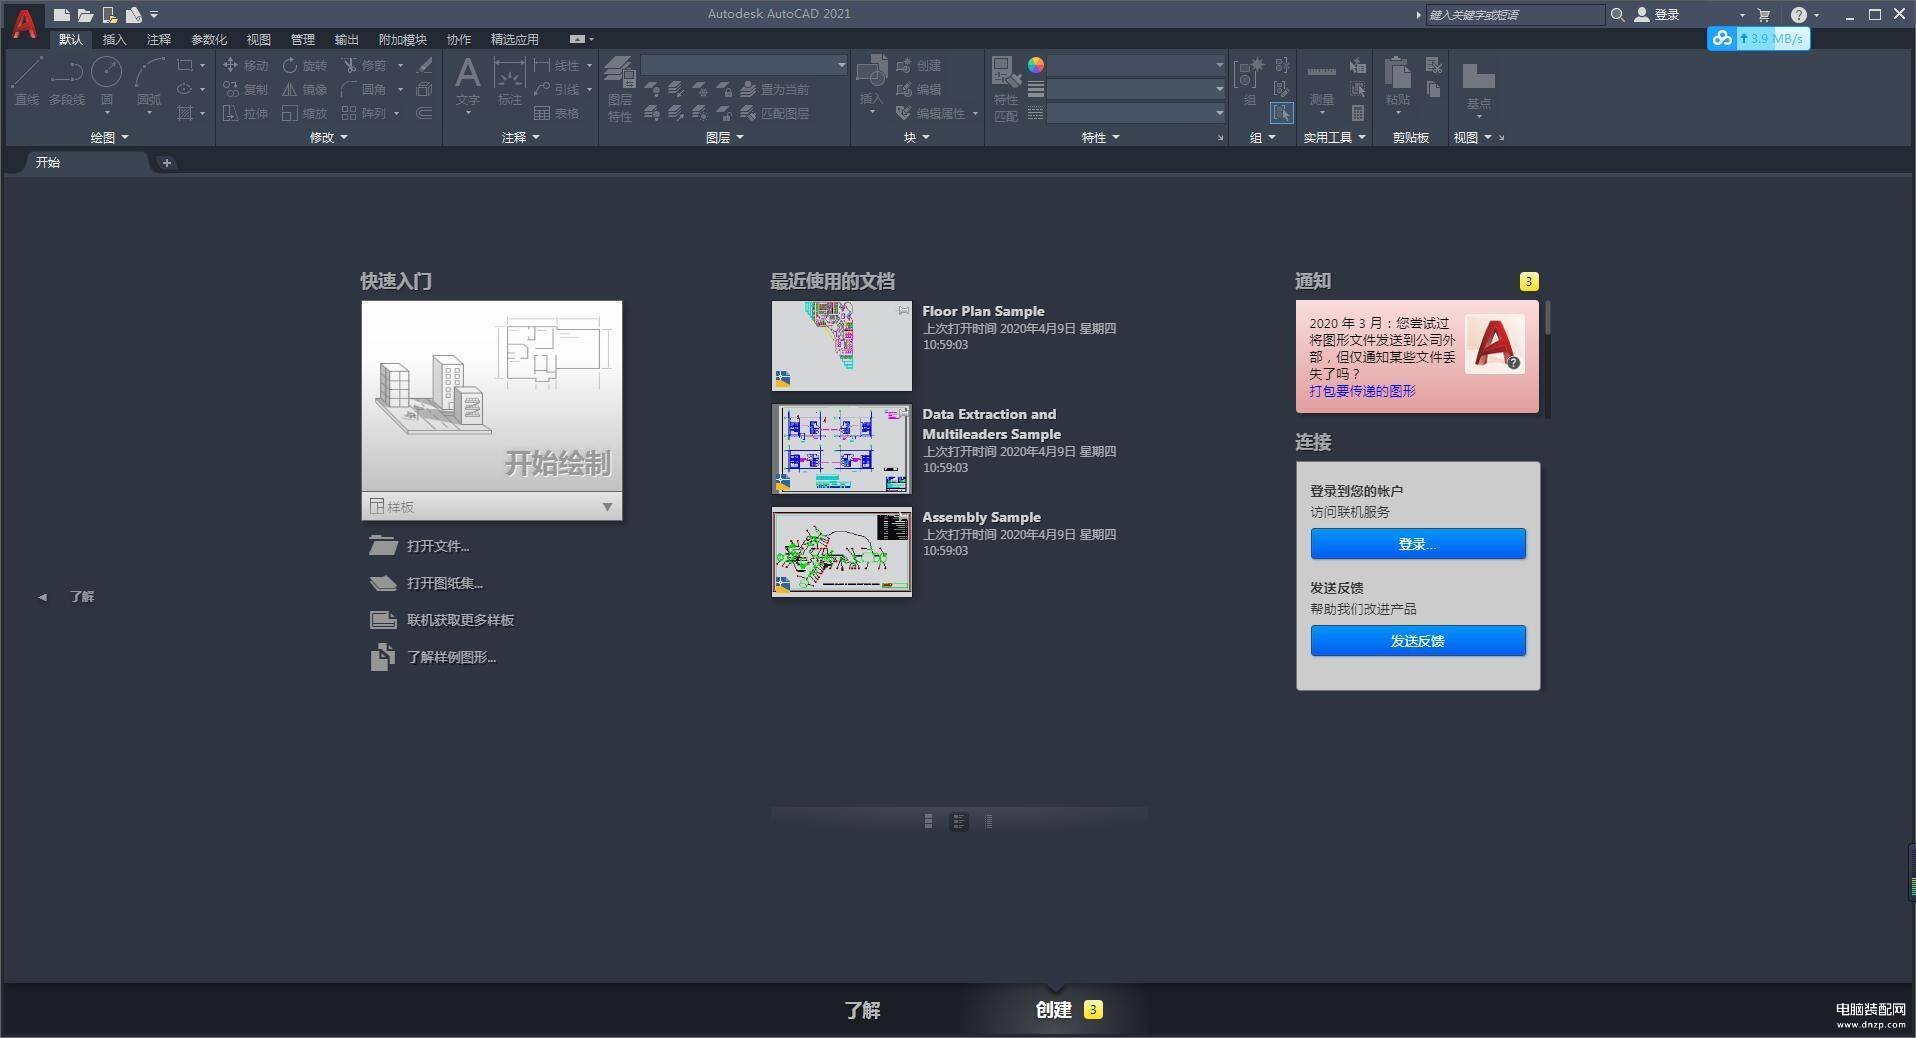1916x1038 pixels.
Task: Open the Floor Plan Sample thumbnail
Action: pos(841,346)
